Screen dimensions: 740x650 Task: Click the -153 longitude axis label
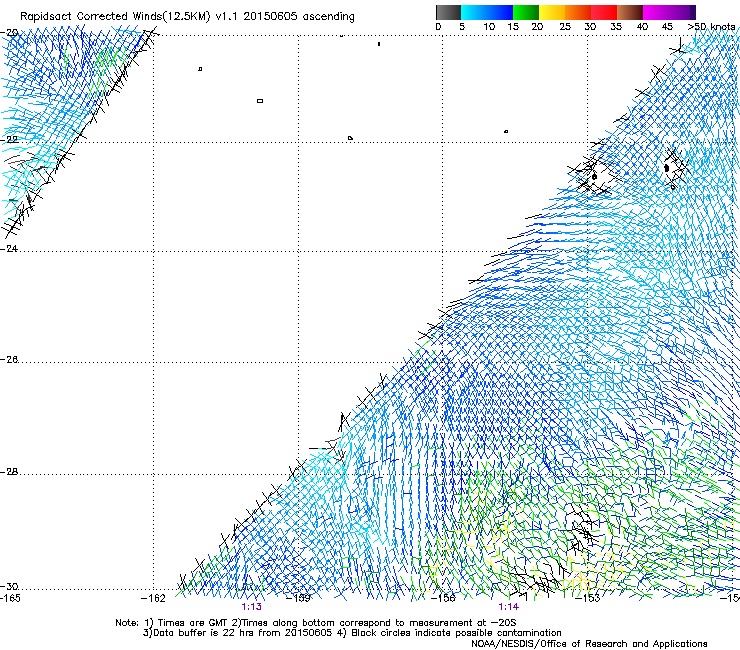click(x=588, y=598)
